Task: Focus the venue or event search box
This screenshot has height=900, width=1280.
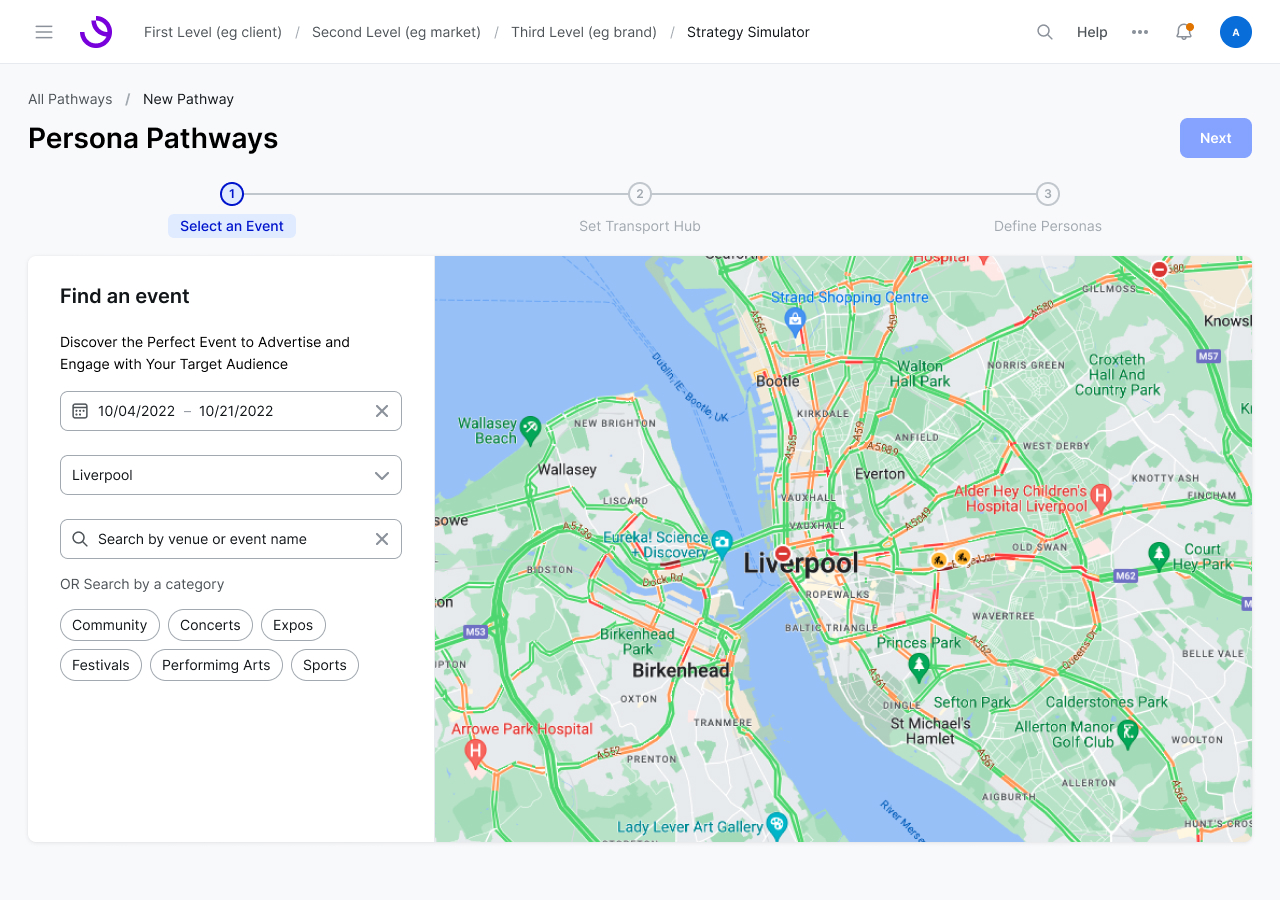Action: [231, 539]
